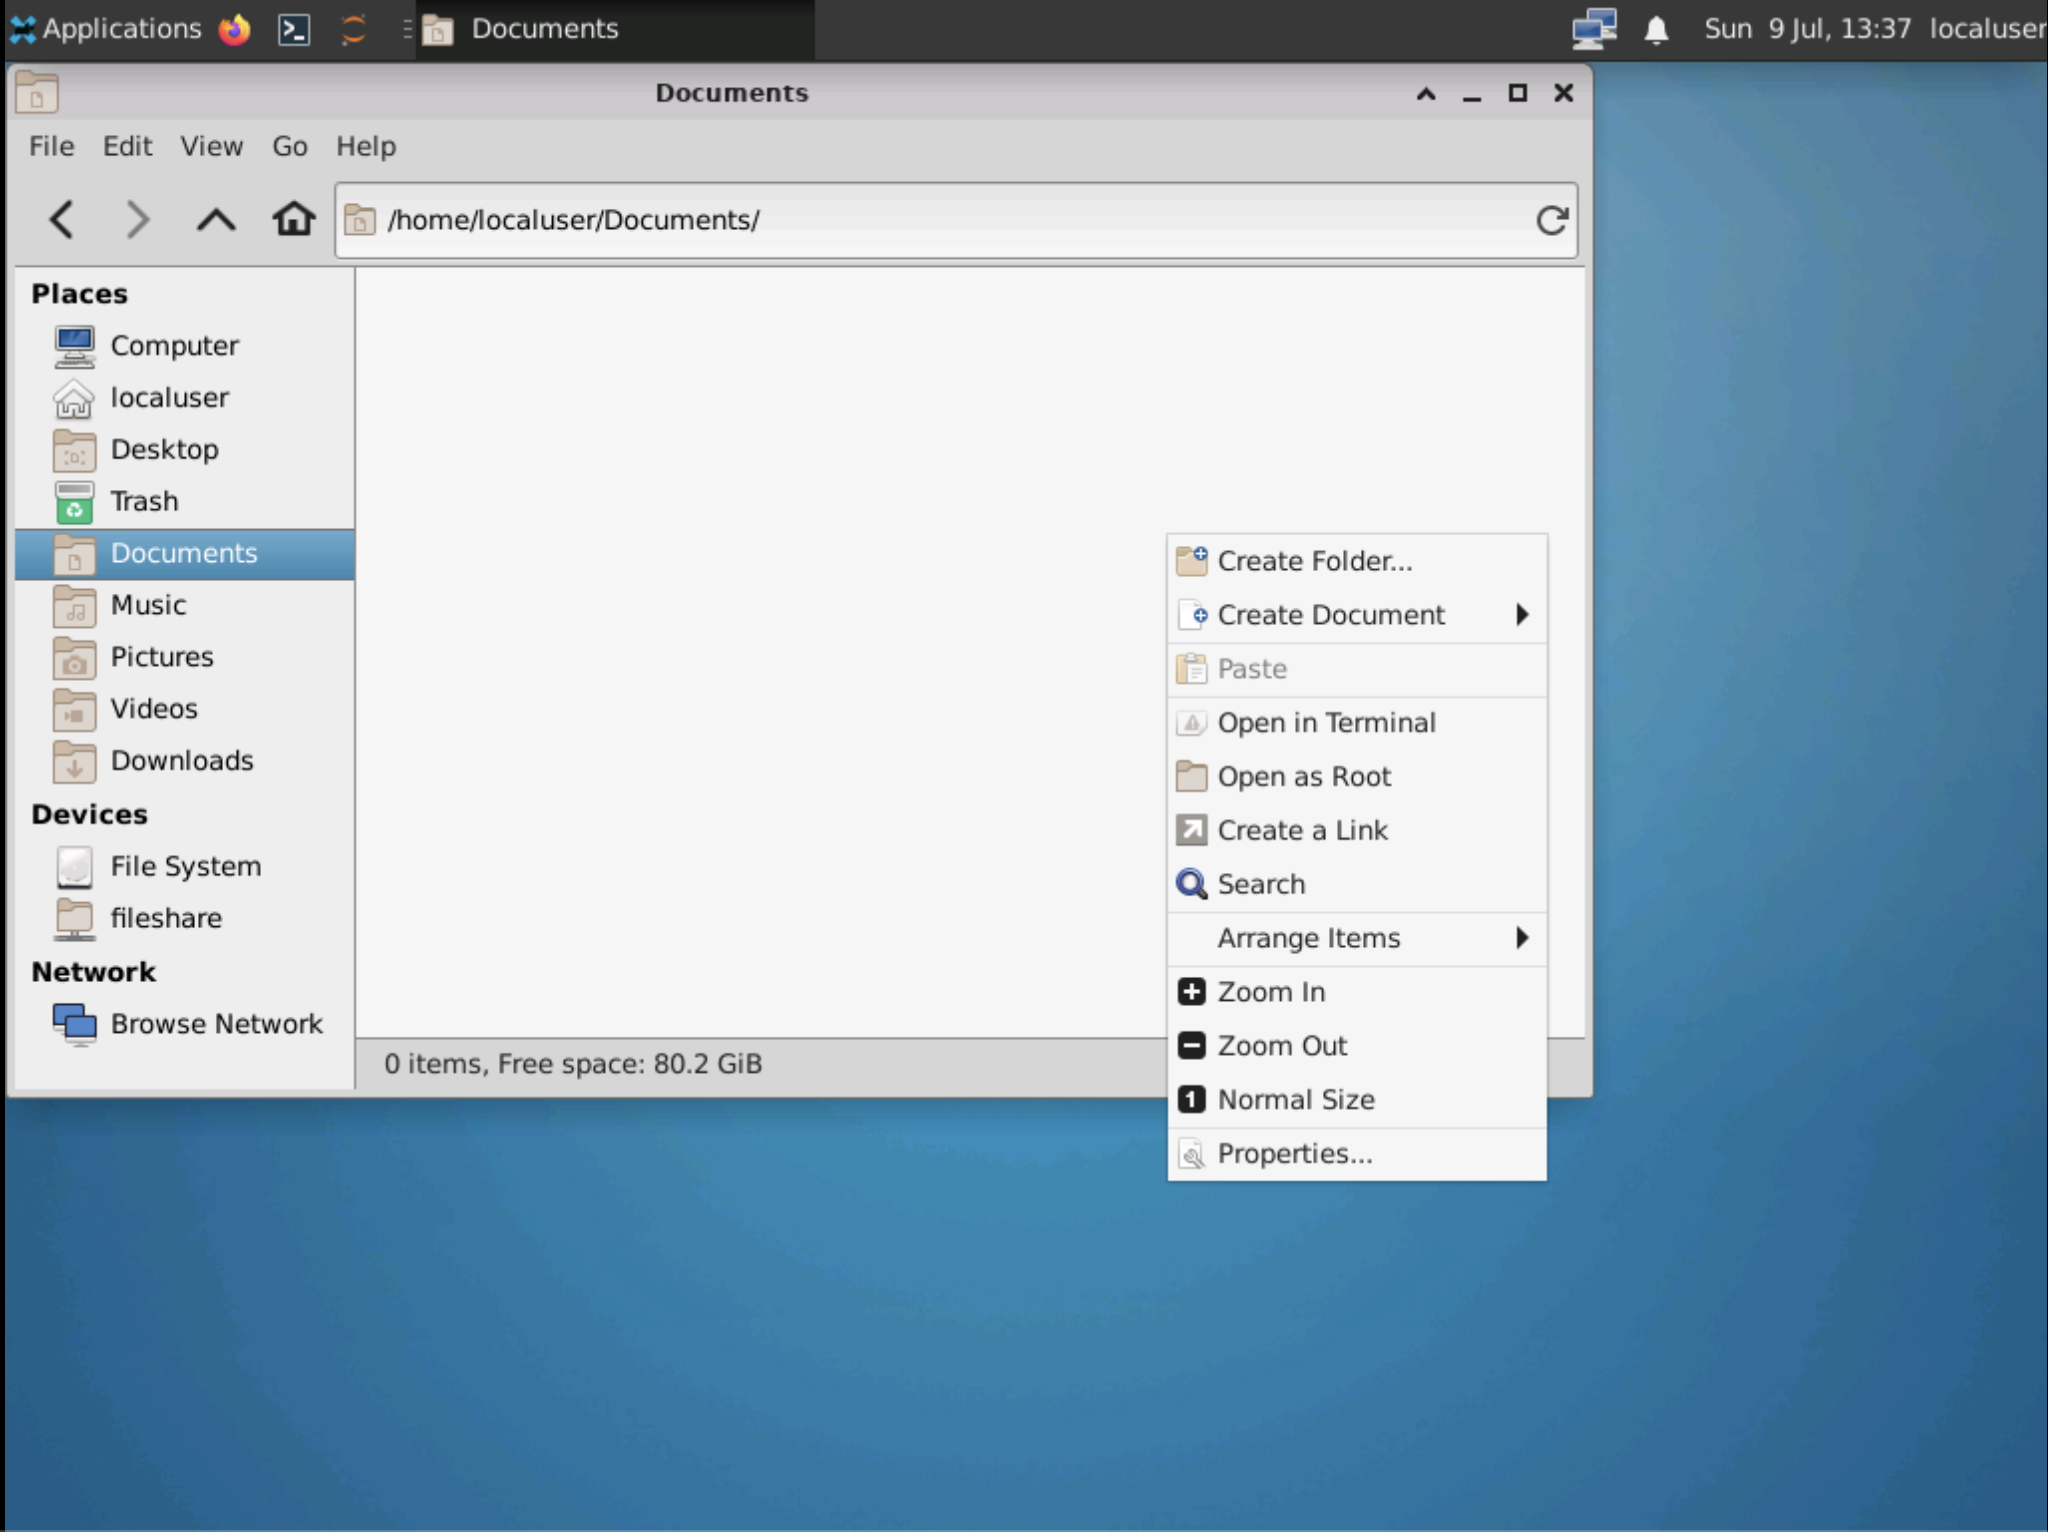Choose Open in Terminal from context menu
Image resolution: width=2048 pixels, height=1532 pixels.
point(1357,724)
